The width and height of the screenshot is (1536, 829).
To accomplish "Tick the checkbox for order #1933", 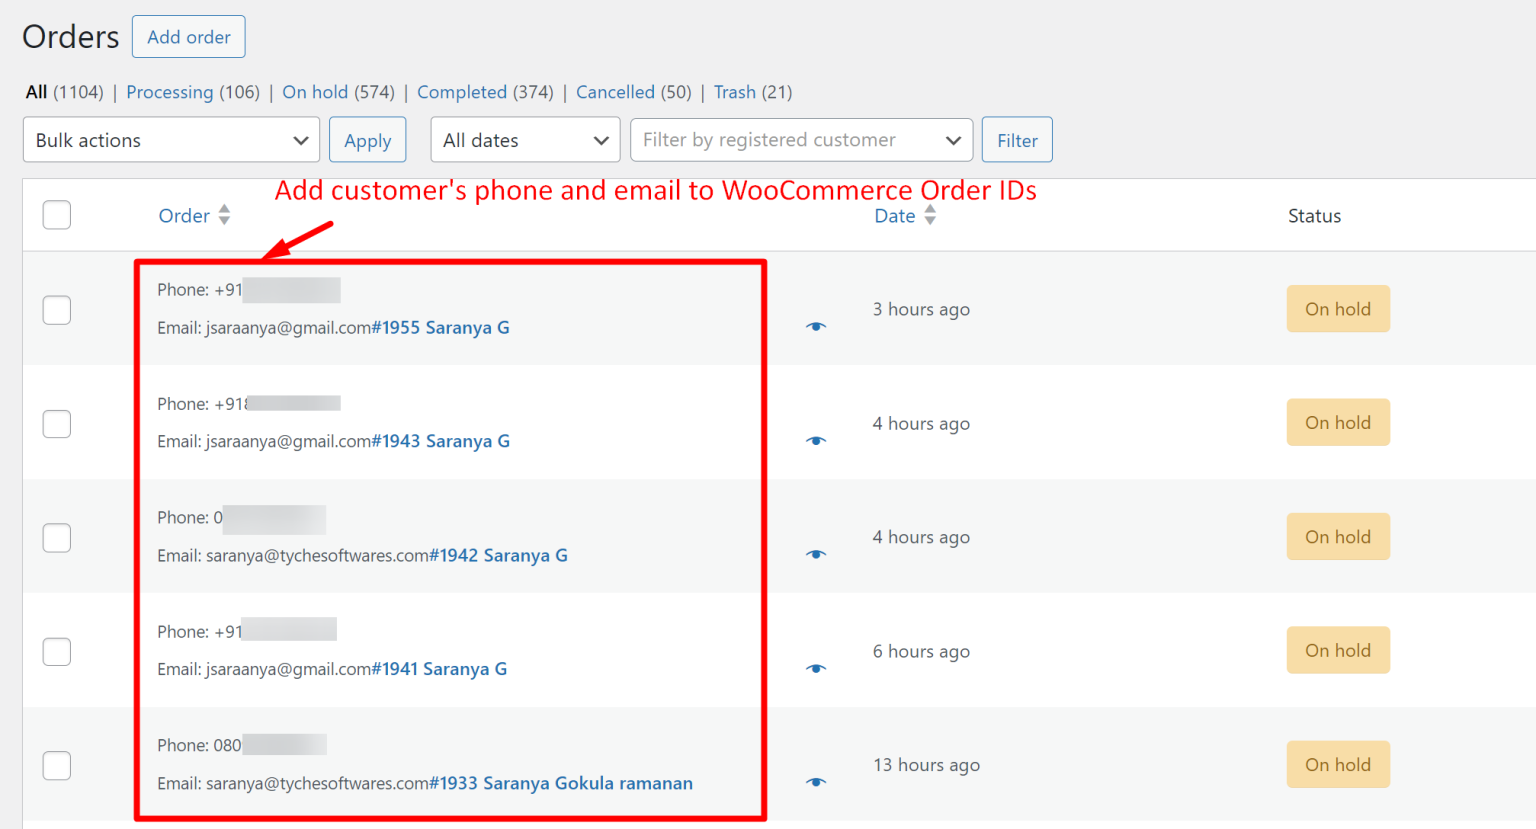I will tap(57, 765).
